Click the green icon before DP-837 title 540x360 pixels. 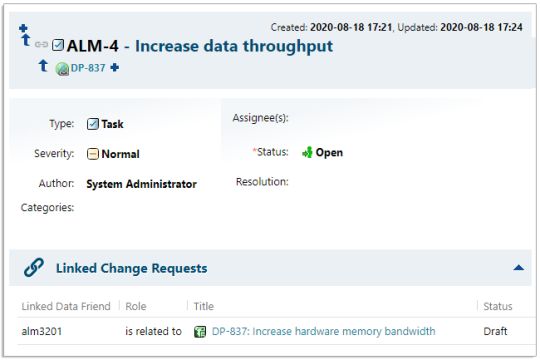click(200, 332)
